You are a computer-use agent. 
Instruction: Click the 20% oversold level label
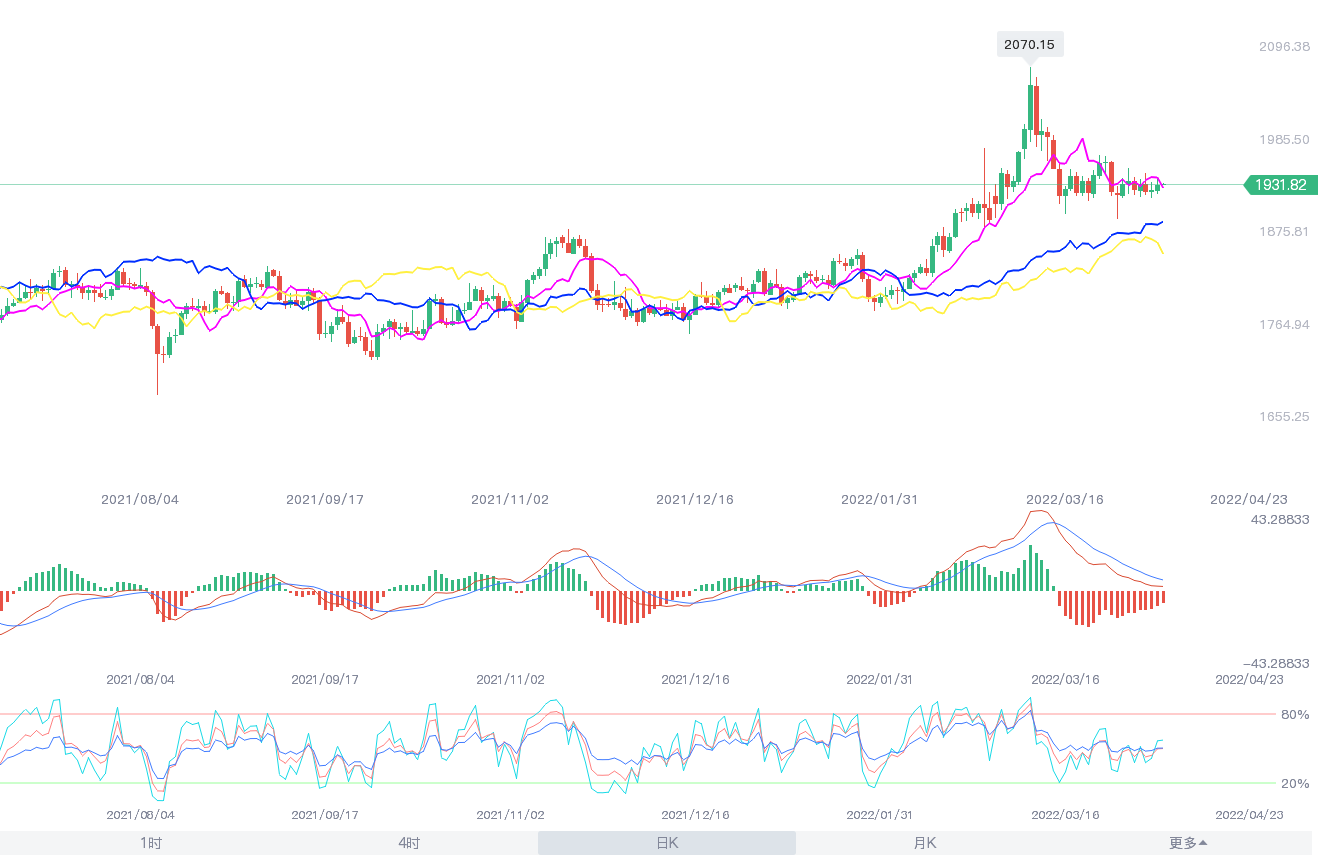tap(1295, 783)
